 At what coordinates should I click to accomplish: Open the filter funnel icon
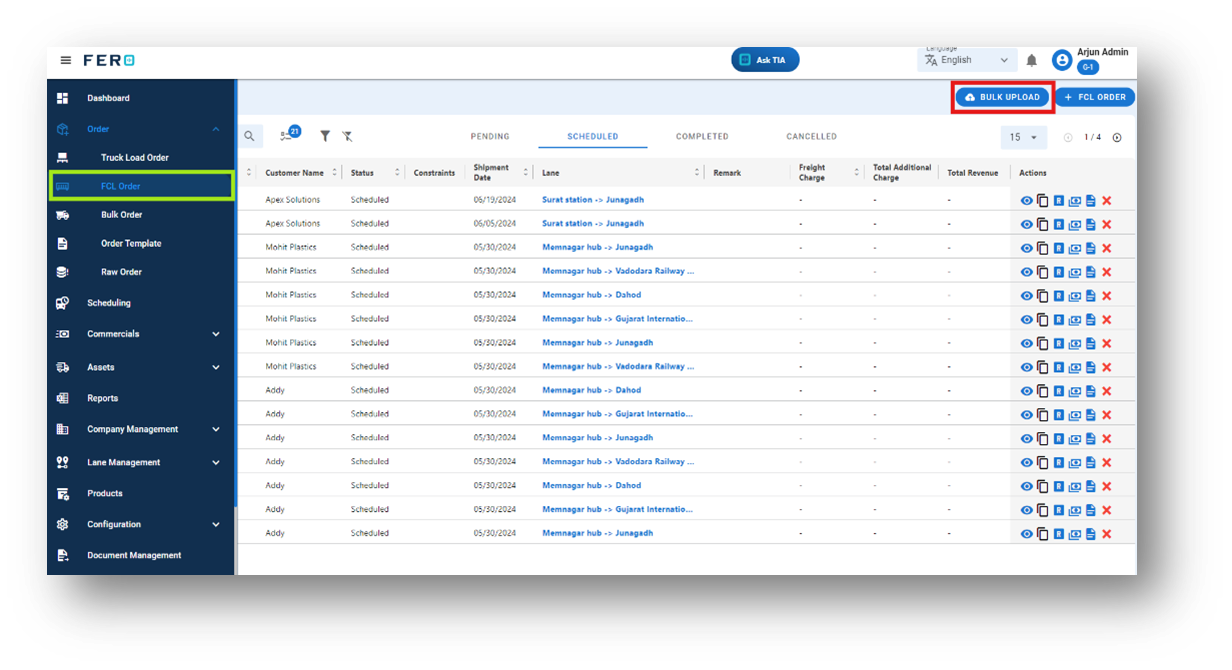(325, 136)
